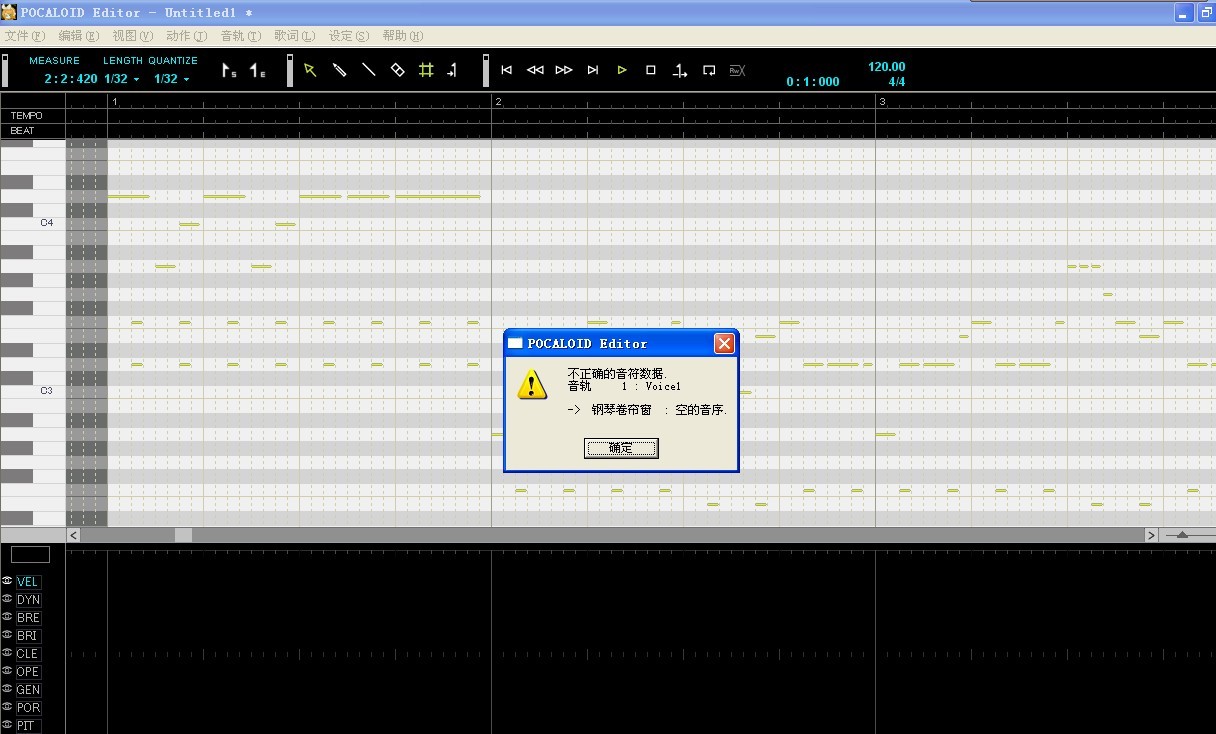Screen dimensions: 1216x734
Task: Jump to the end of the song
Action: pos(593,70)
